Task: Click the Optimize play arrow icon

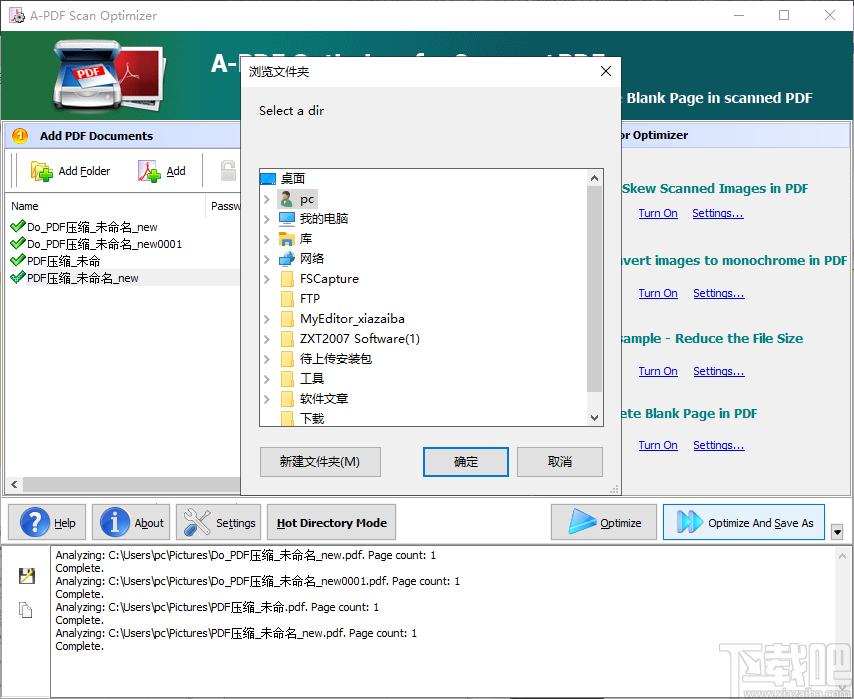Action: pos(582,521)
